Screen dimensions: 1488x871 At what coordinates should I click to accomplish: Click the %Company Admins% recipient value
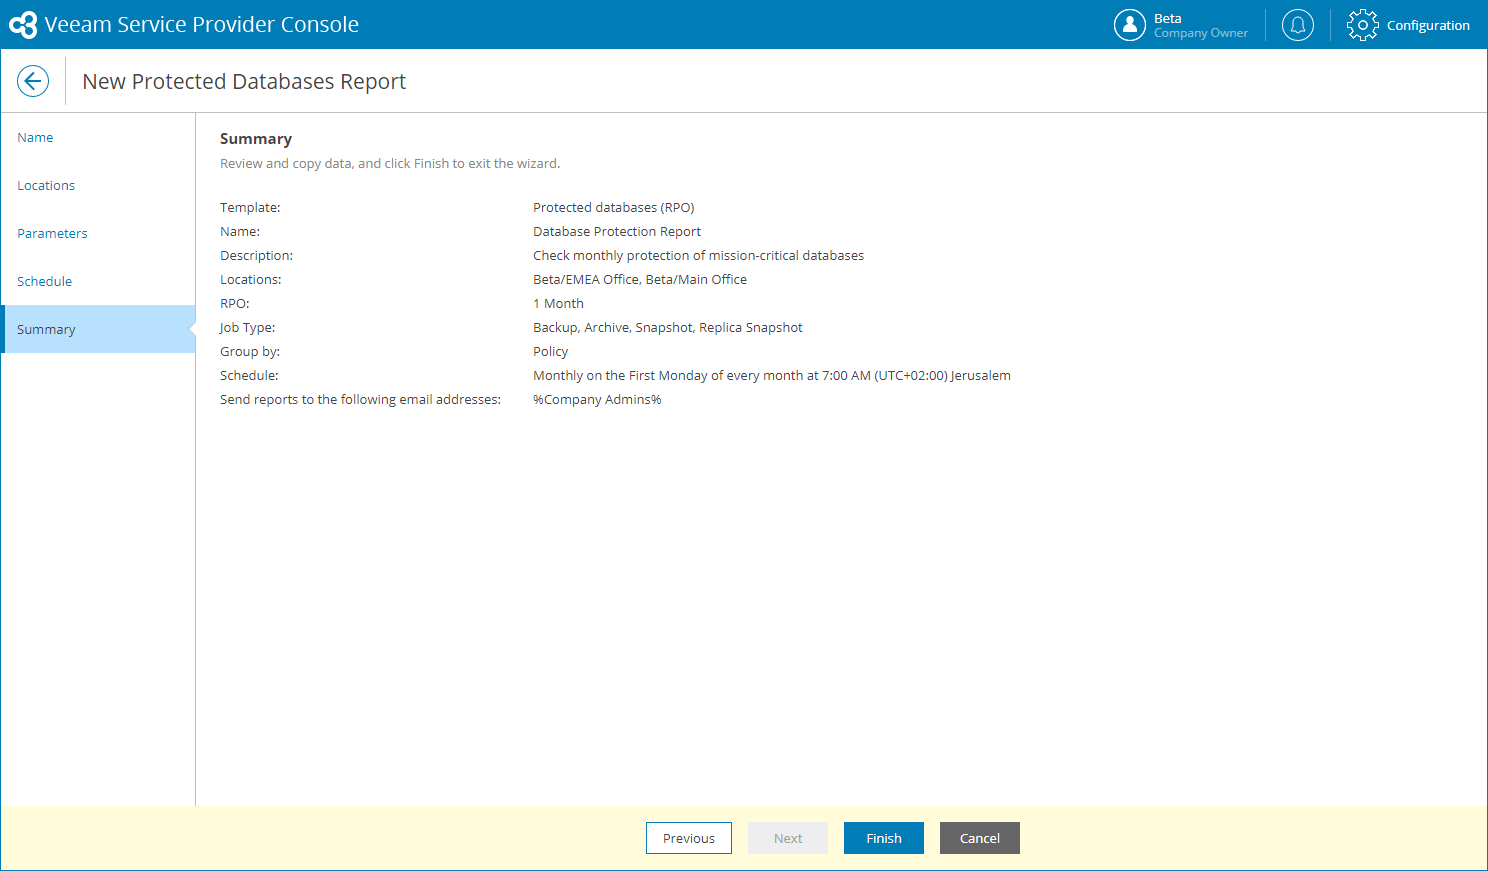[x=597, y=399]
